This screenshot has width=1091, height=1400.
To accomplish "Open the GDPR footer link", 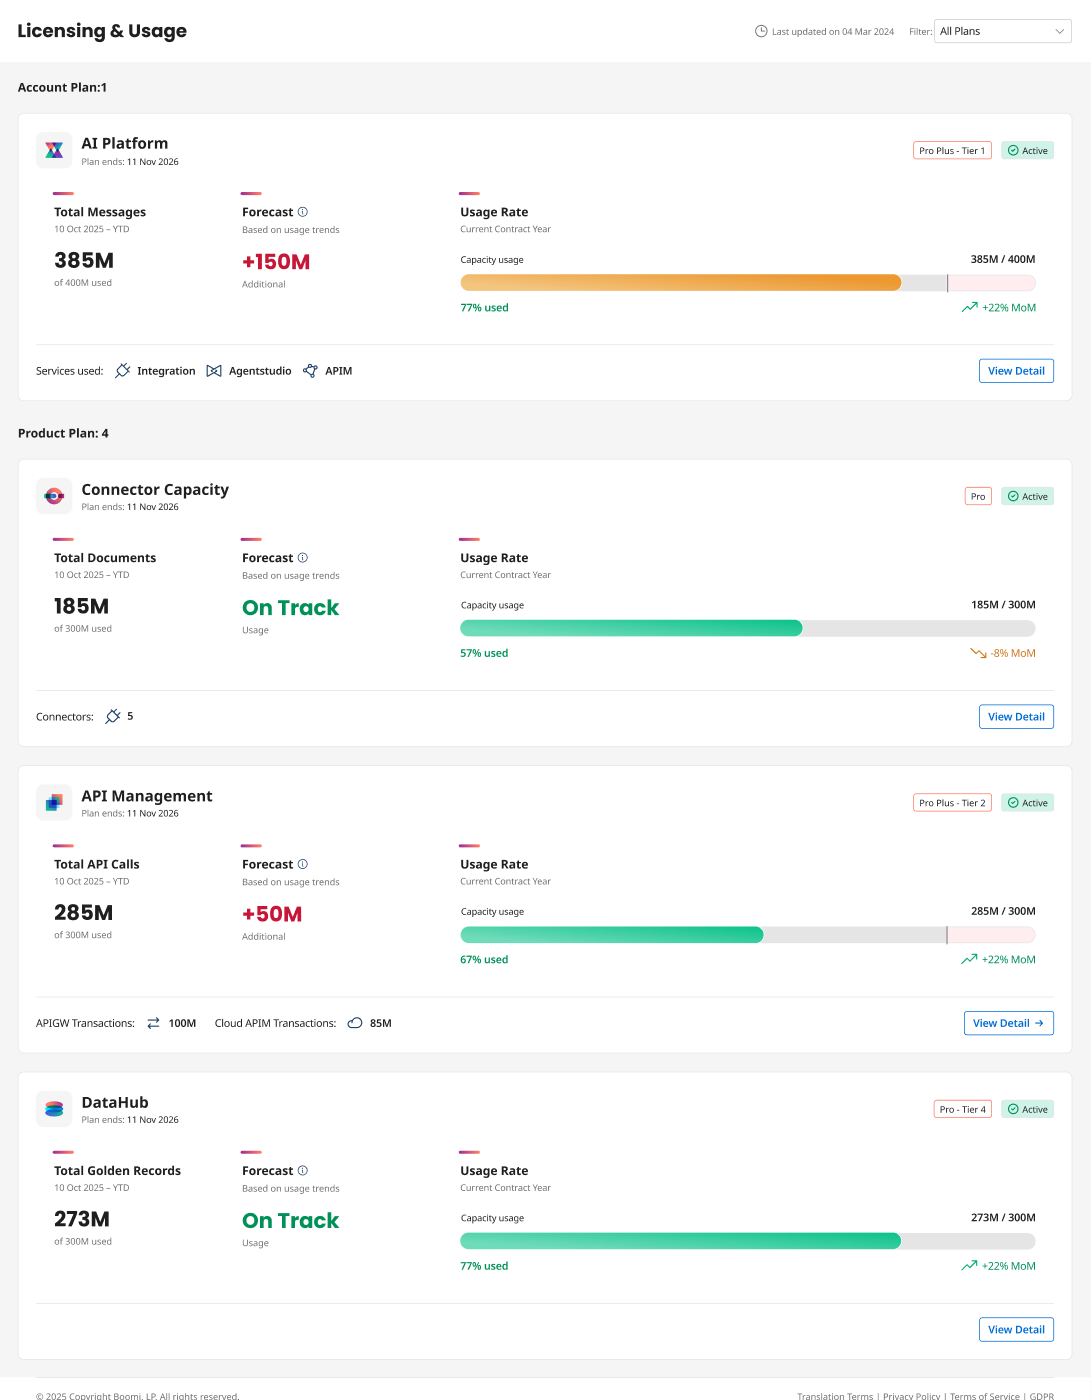I will [x=1042, y=1396].
